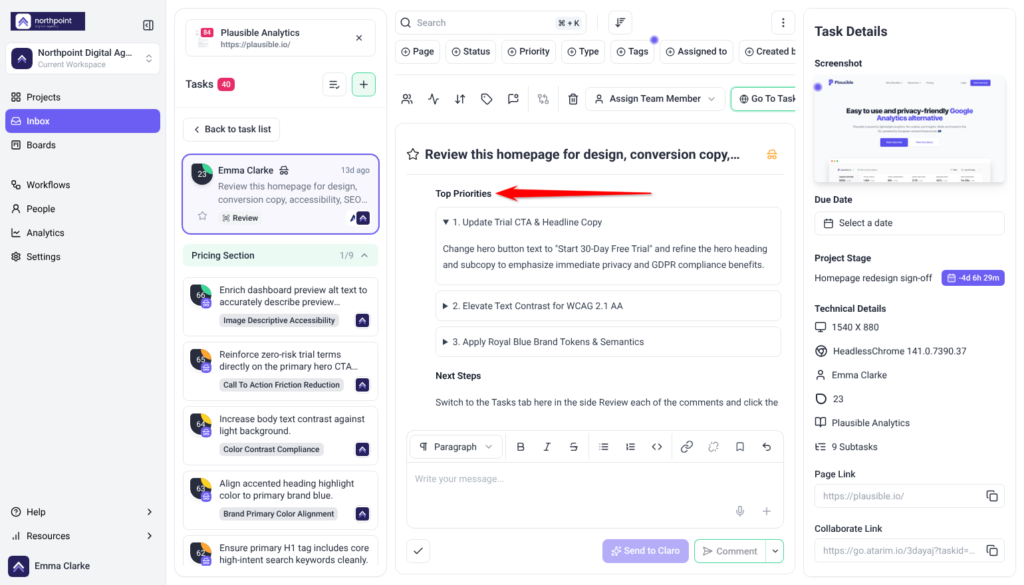
Task: Click the search field
Action: click(x=490, y=23)
